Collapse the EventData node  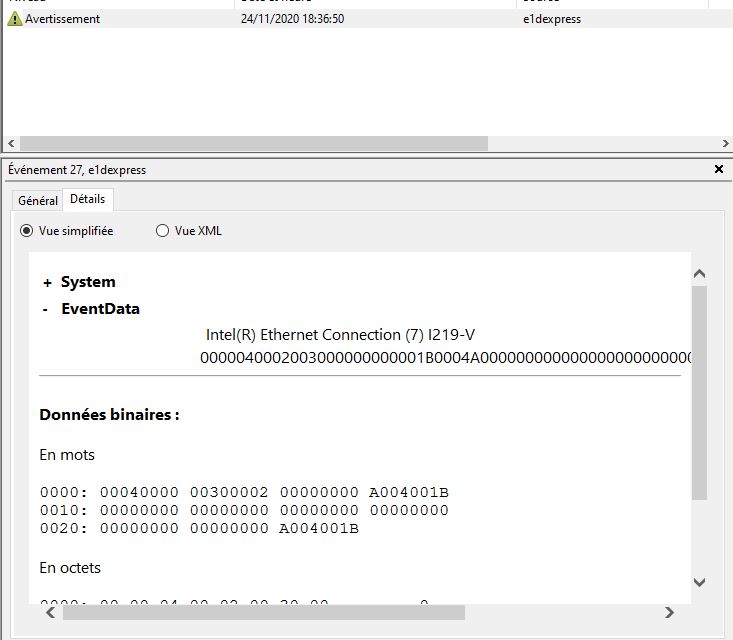(45, 309)
